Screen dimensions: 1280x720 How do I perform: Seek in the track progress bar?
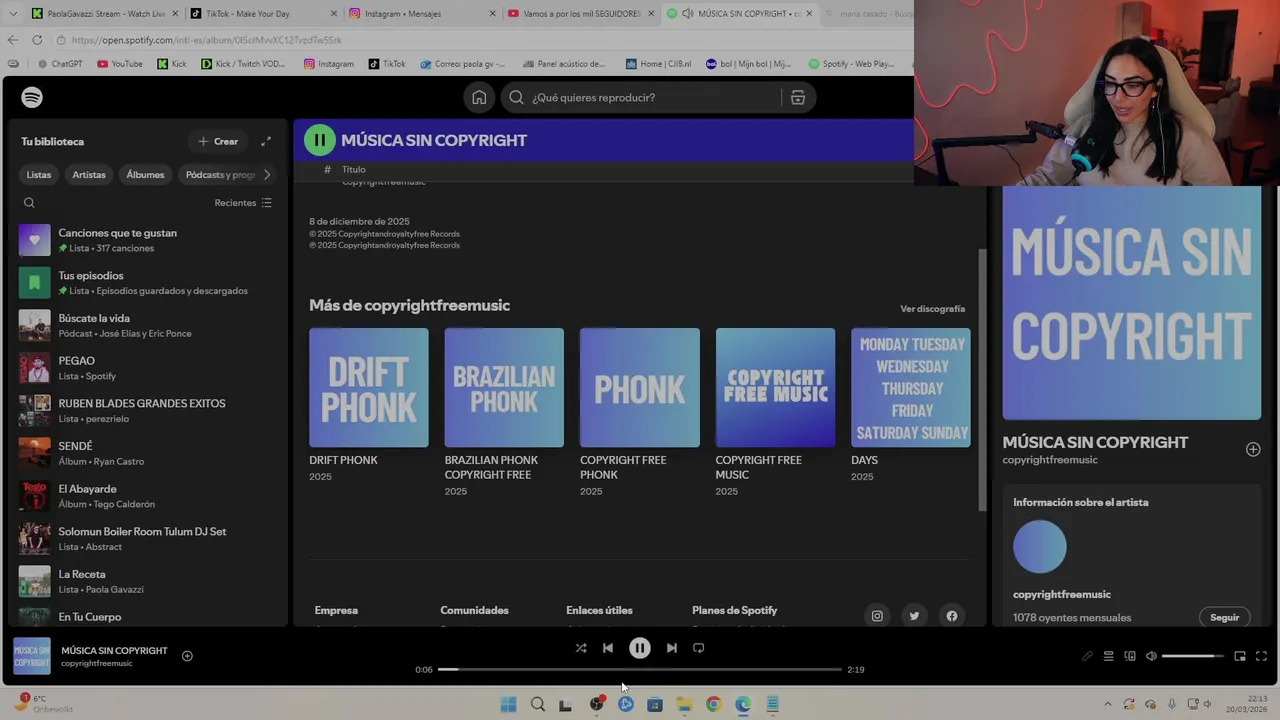[640, 669]
